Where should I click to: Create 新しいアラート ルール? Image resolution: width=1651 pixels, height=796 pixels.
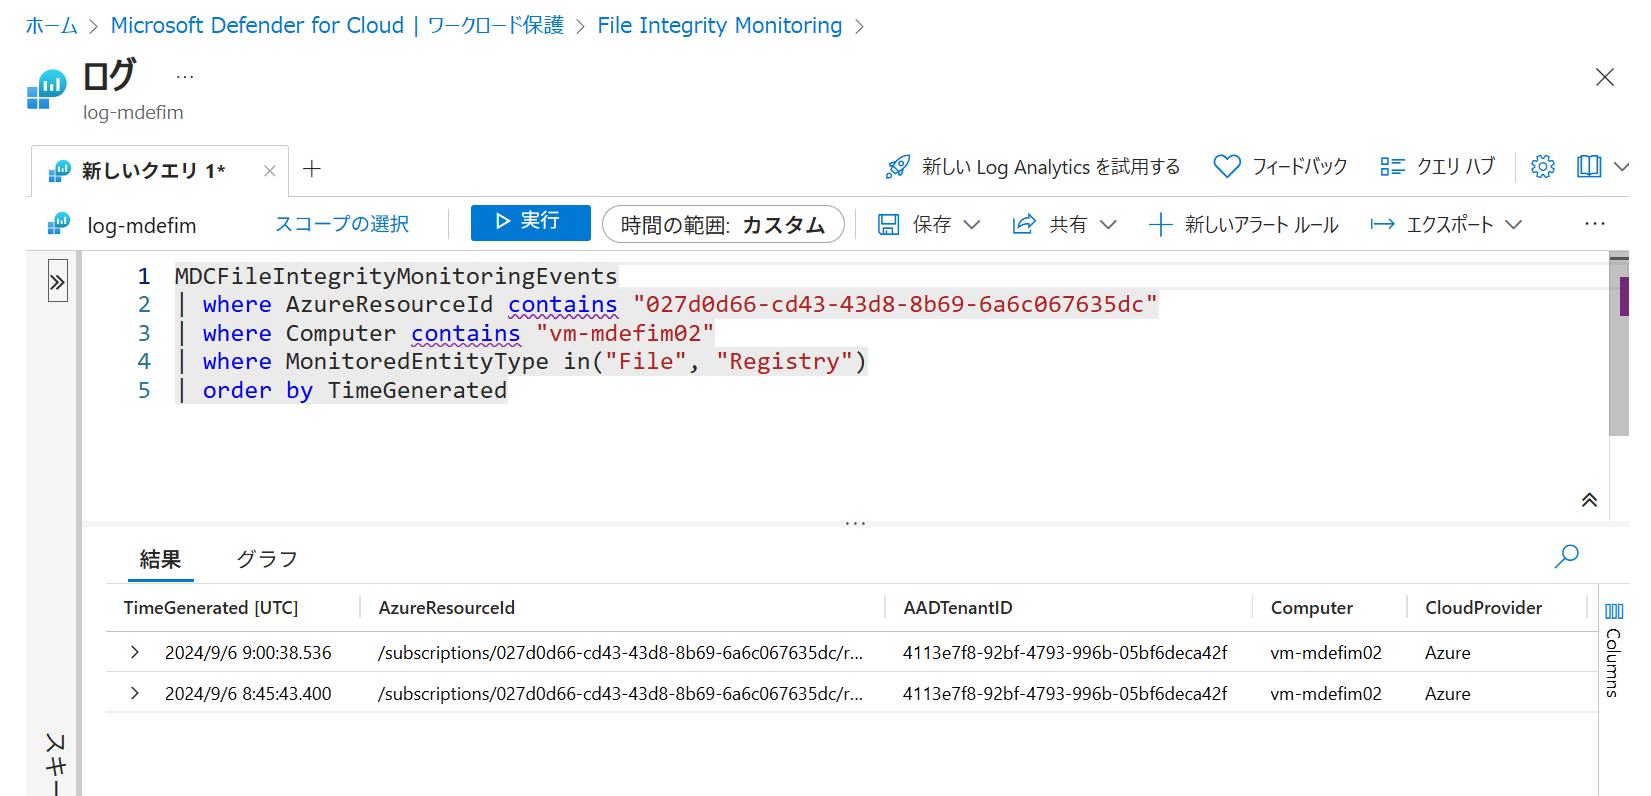point(1243,224)
